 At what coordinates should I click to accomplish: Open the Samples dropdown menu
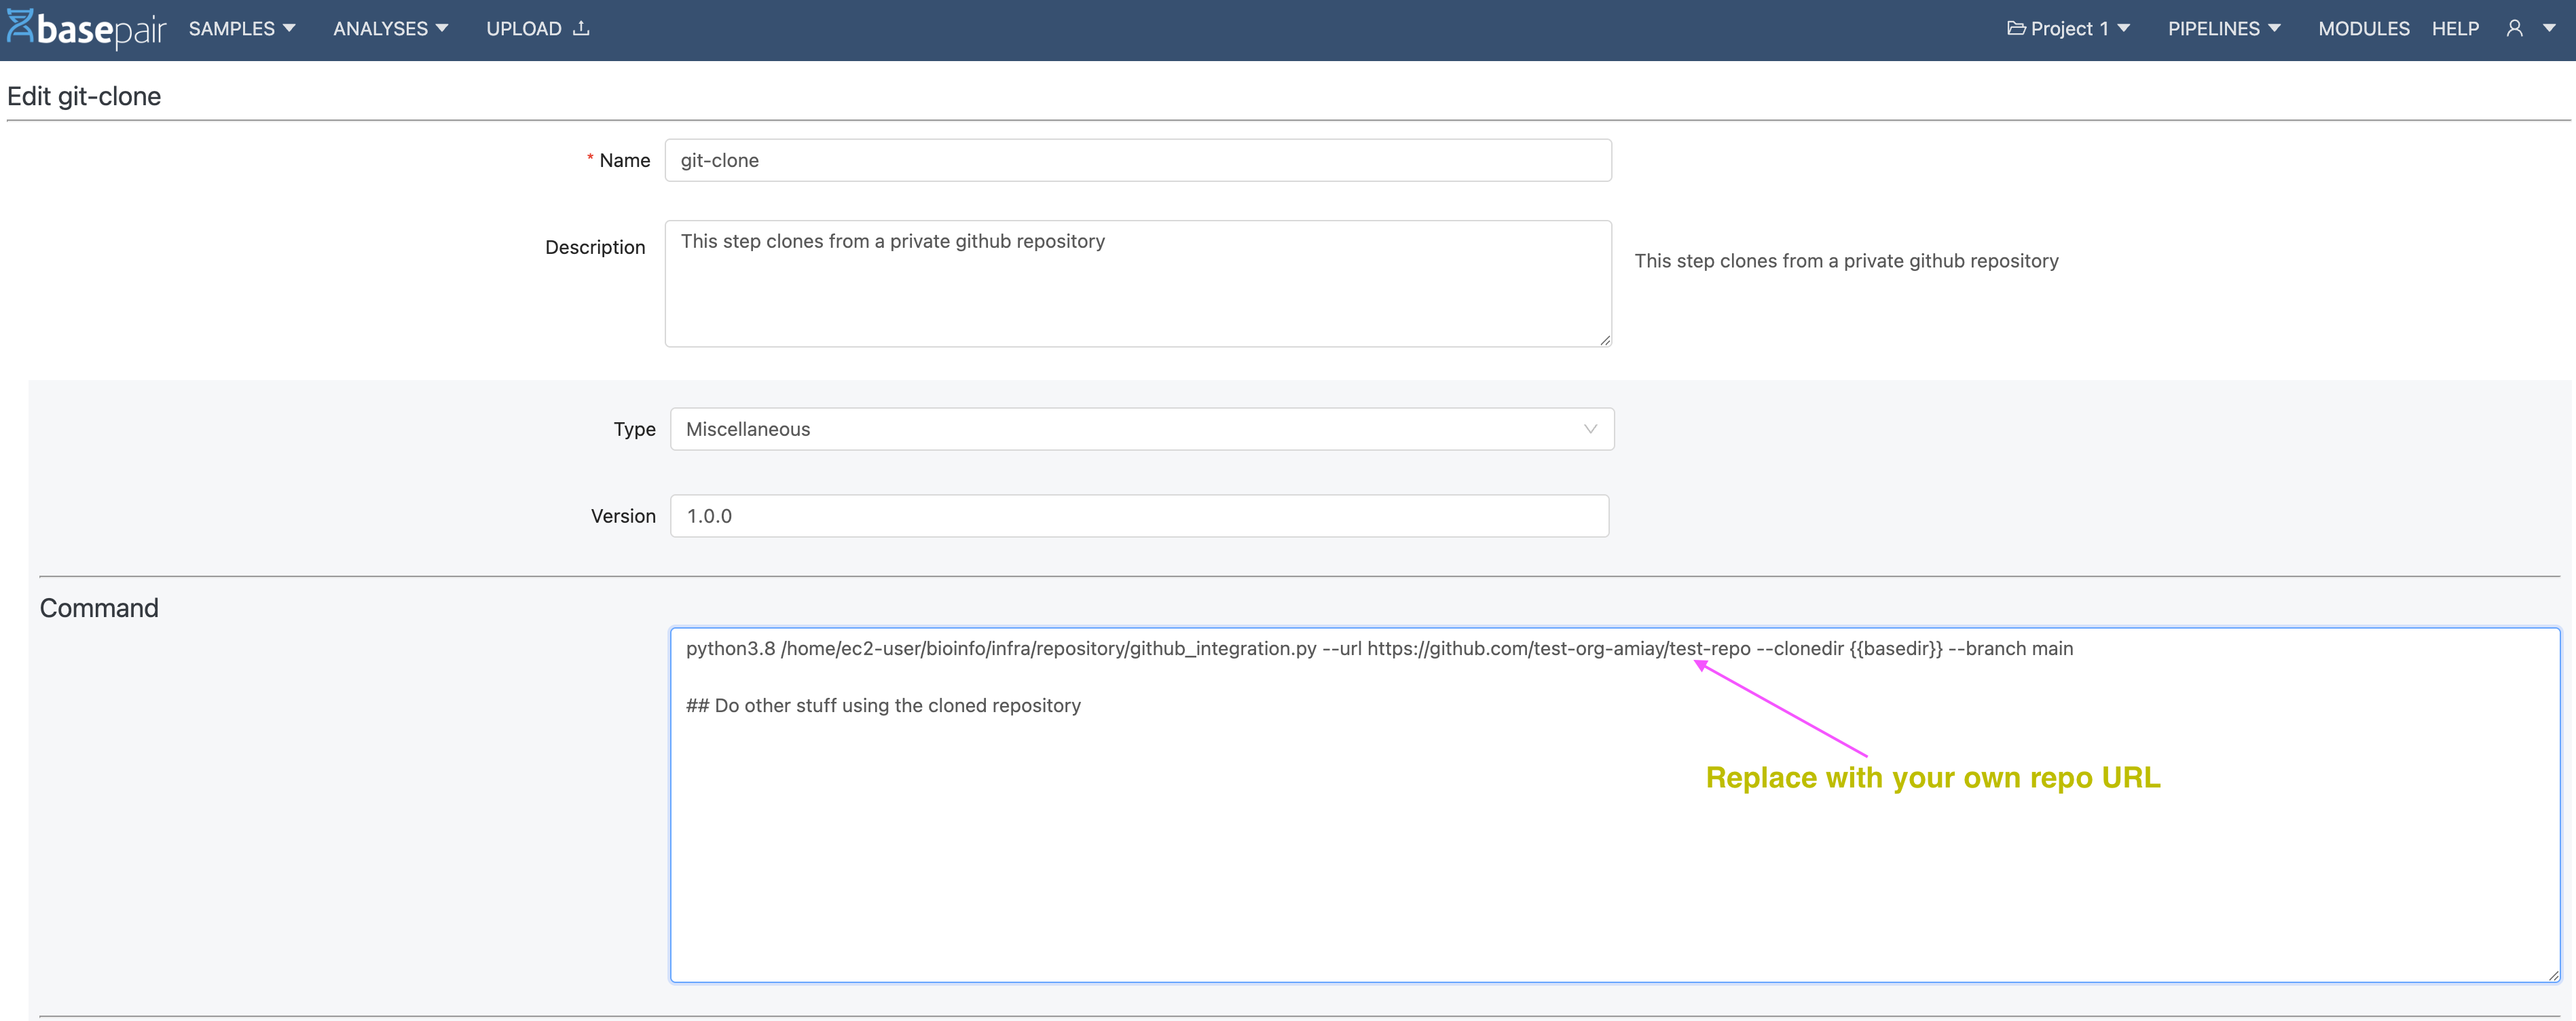click(x=241, y=28)
